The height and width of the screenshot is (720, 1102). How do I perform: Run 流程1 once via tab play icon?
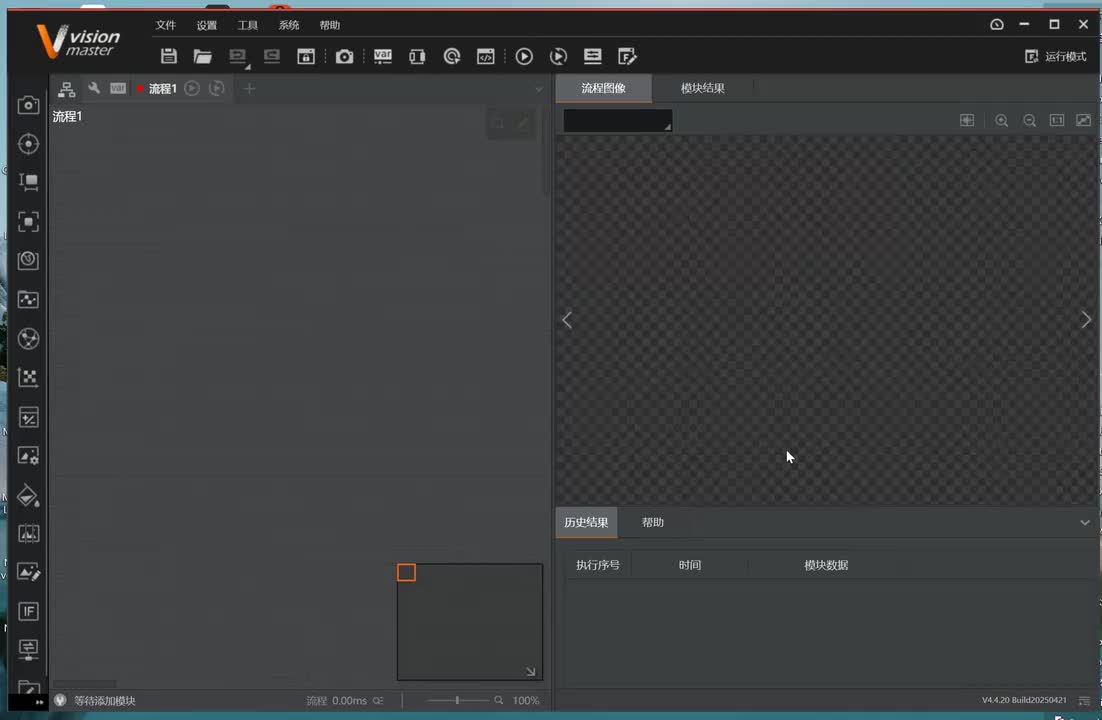[192, 88]
